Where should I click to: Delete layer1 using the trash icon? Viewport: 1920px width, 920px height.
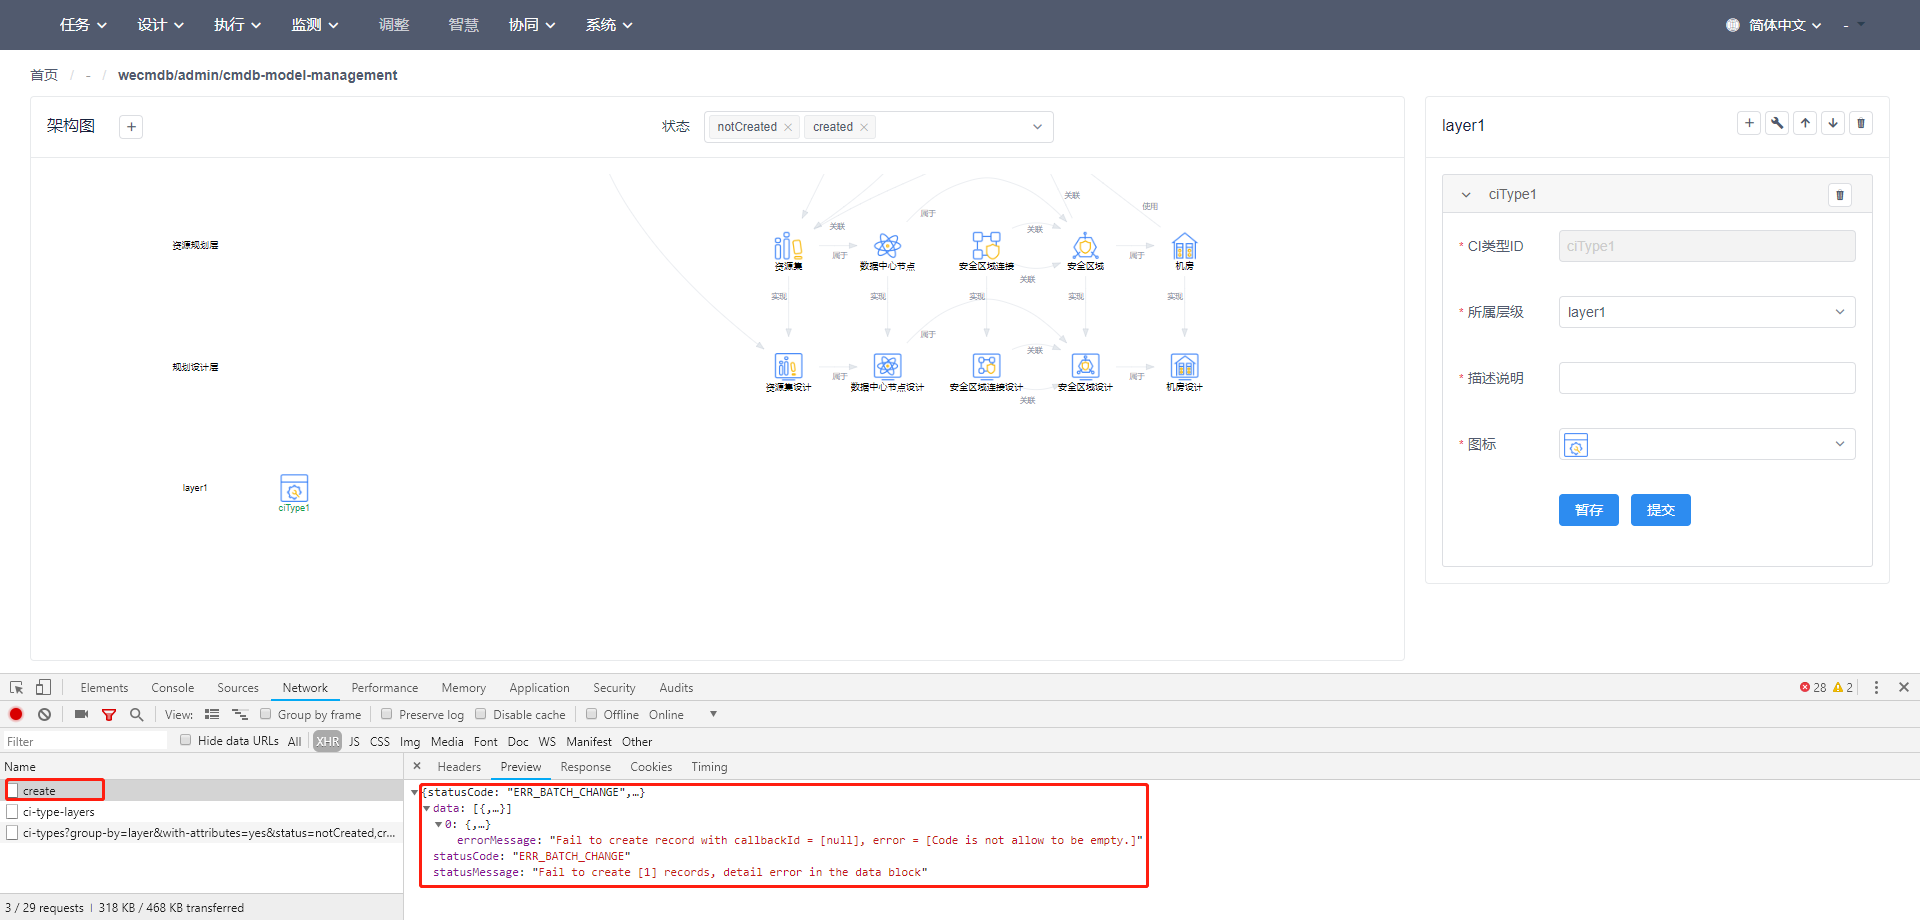point(1861,122)
